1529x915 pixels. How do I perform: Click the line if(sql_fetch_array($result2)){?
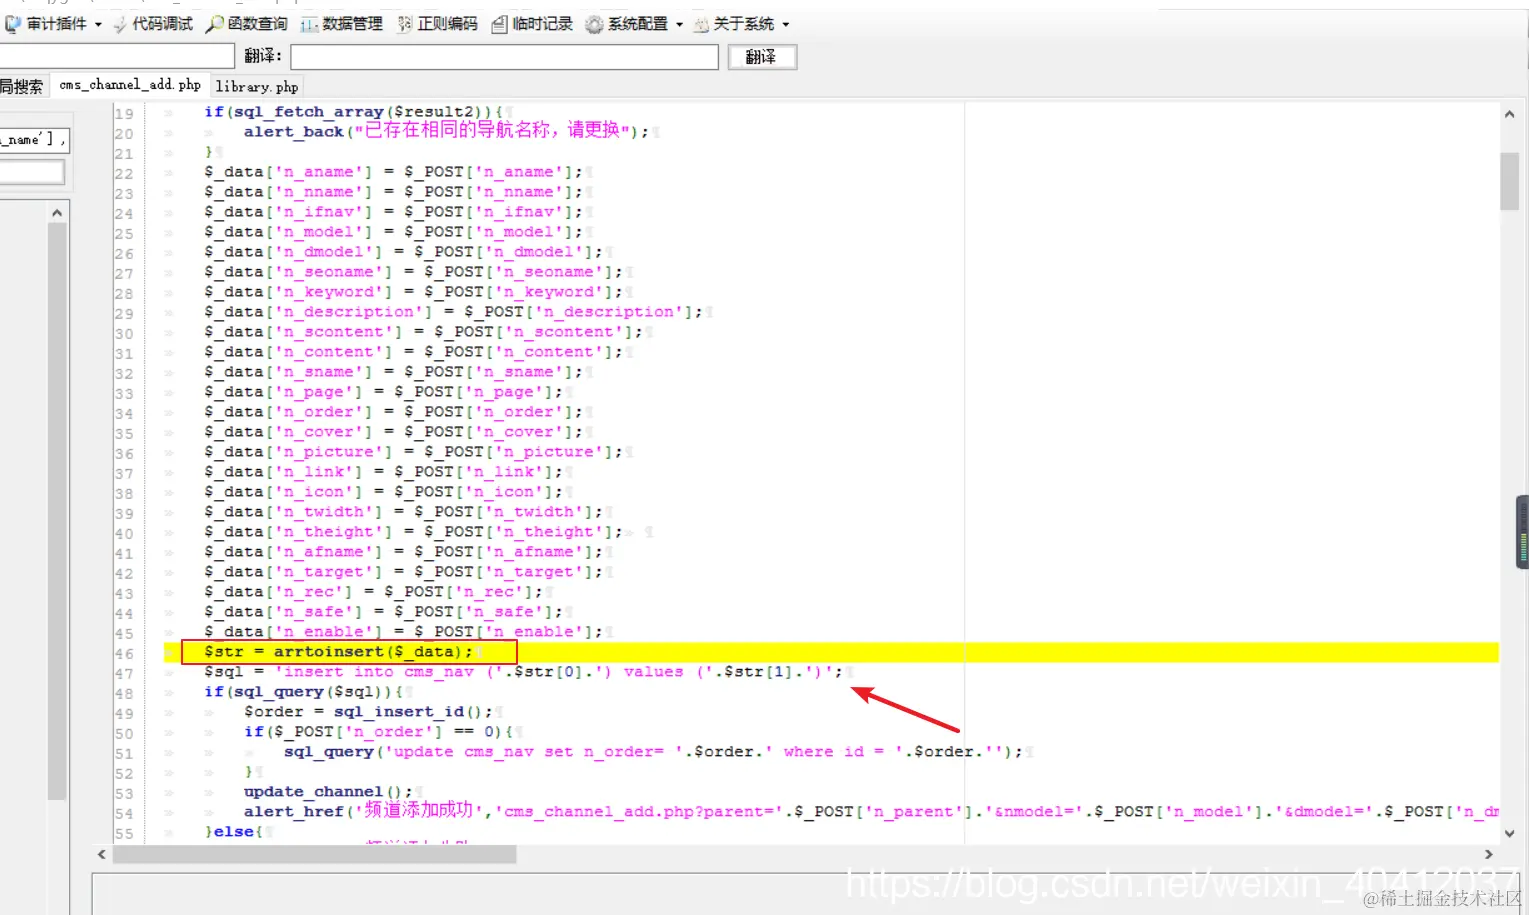click(353, 112)
